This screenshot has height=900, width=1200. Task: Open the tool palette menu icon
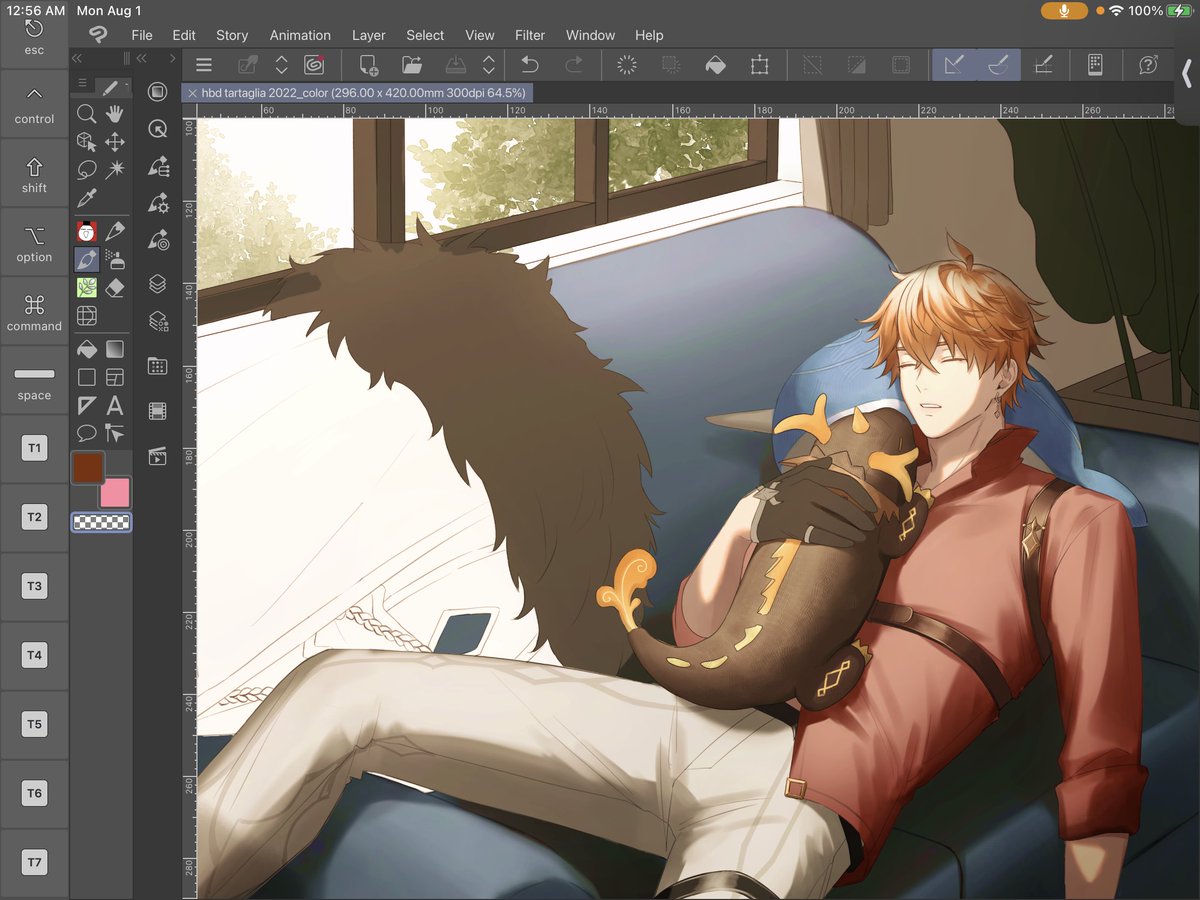click(82, 84)
